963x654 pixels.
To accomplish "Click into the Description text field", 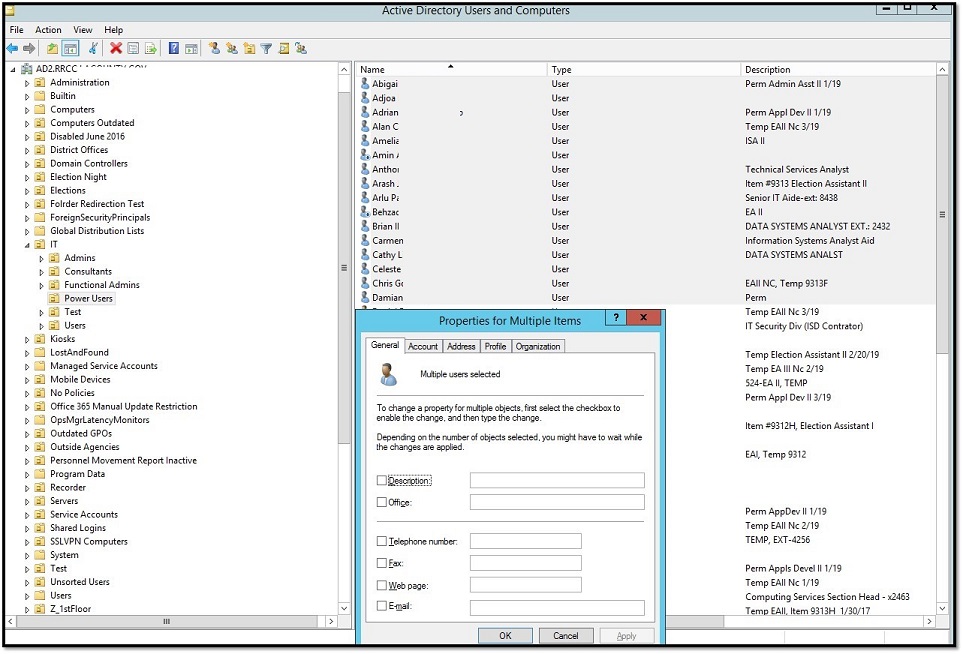I will (x=557, y=480).
